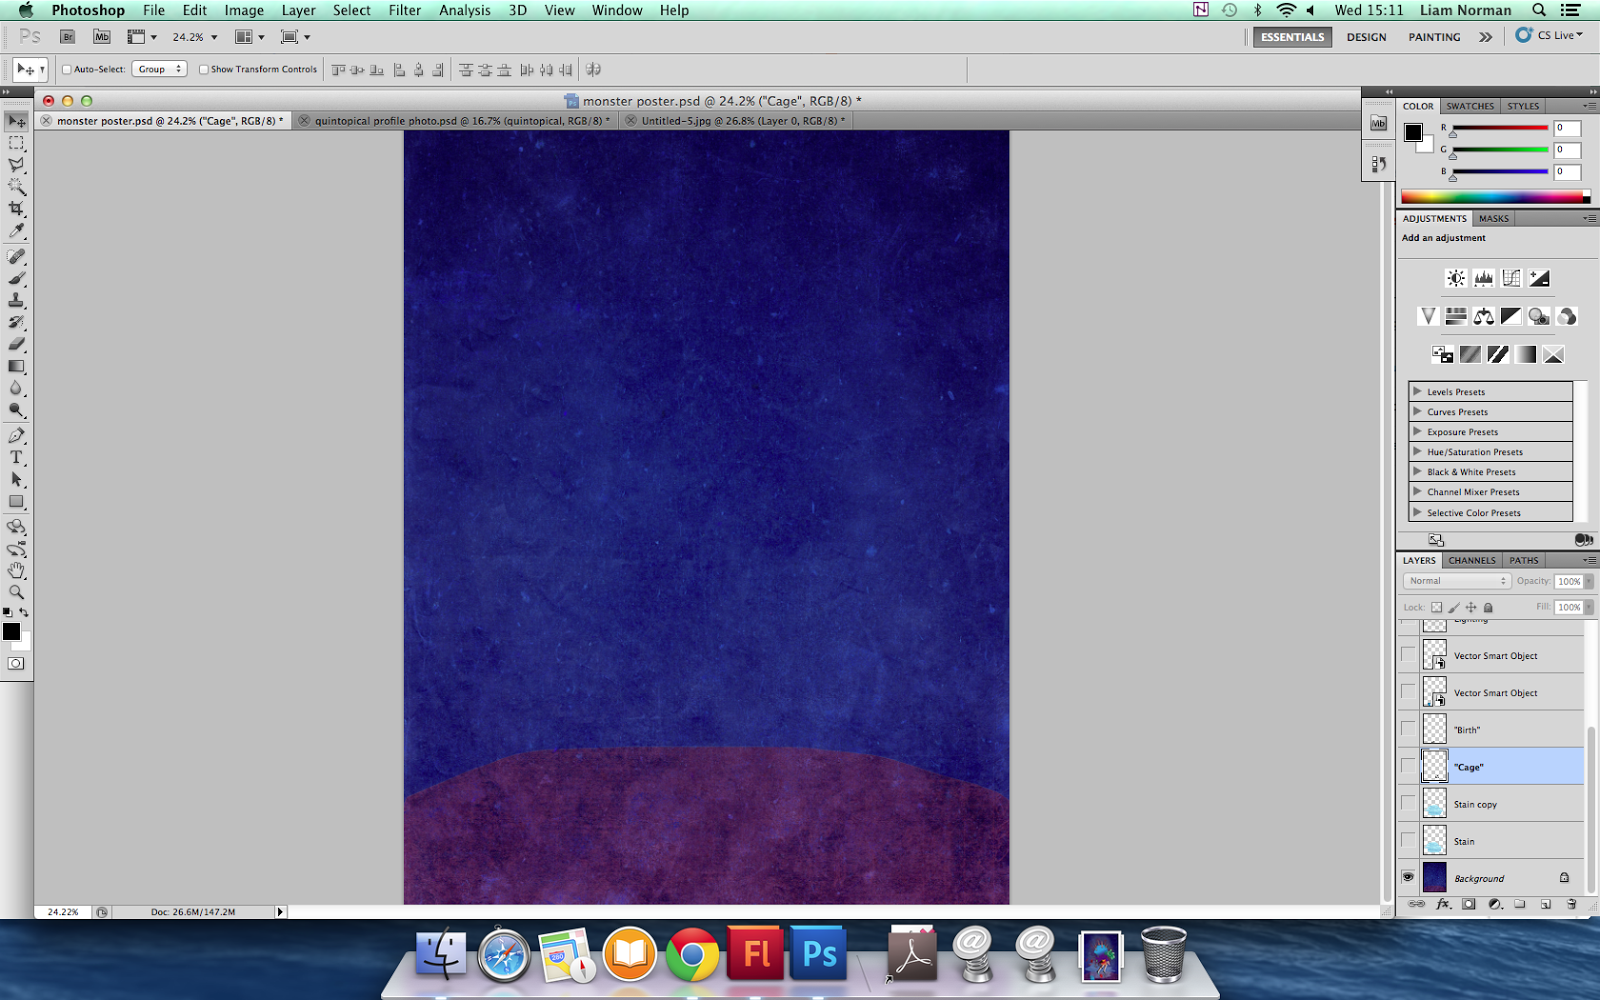Click the toolbox foreground color swatch
Screen dimensions: 1600x1000
coord(11,632)
